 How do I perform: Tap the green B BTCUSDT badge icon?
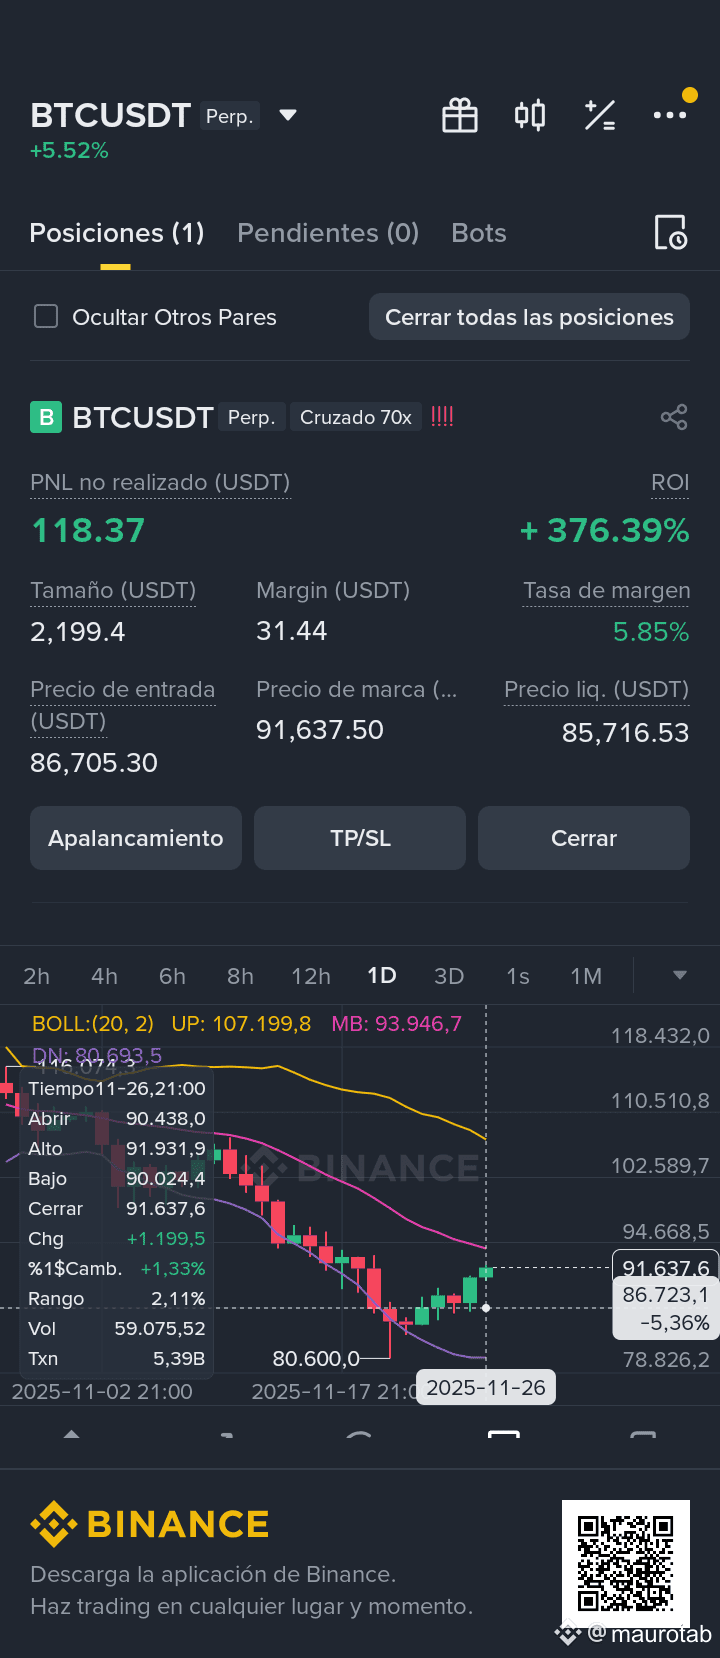pyautogui.click(x=46, y=417)
